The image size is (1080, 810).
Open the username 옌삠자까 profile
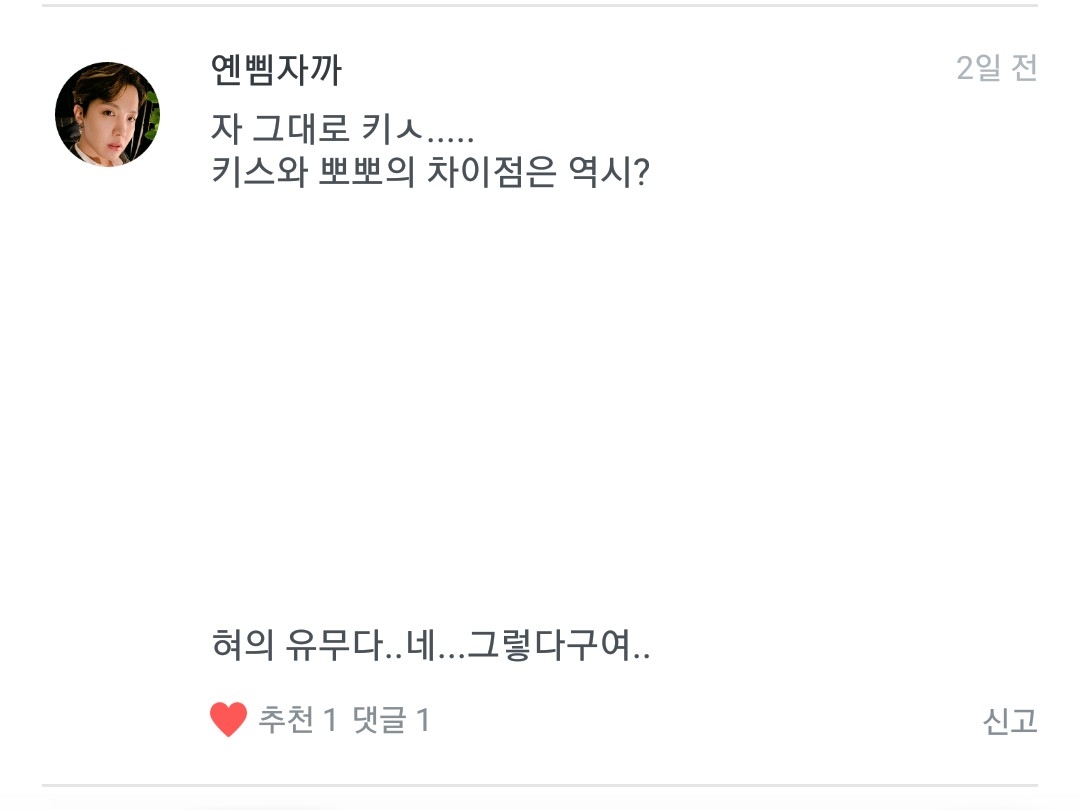pos(277,70)
